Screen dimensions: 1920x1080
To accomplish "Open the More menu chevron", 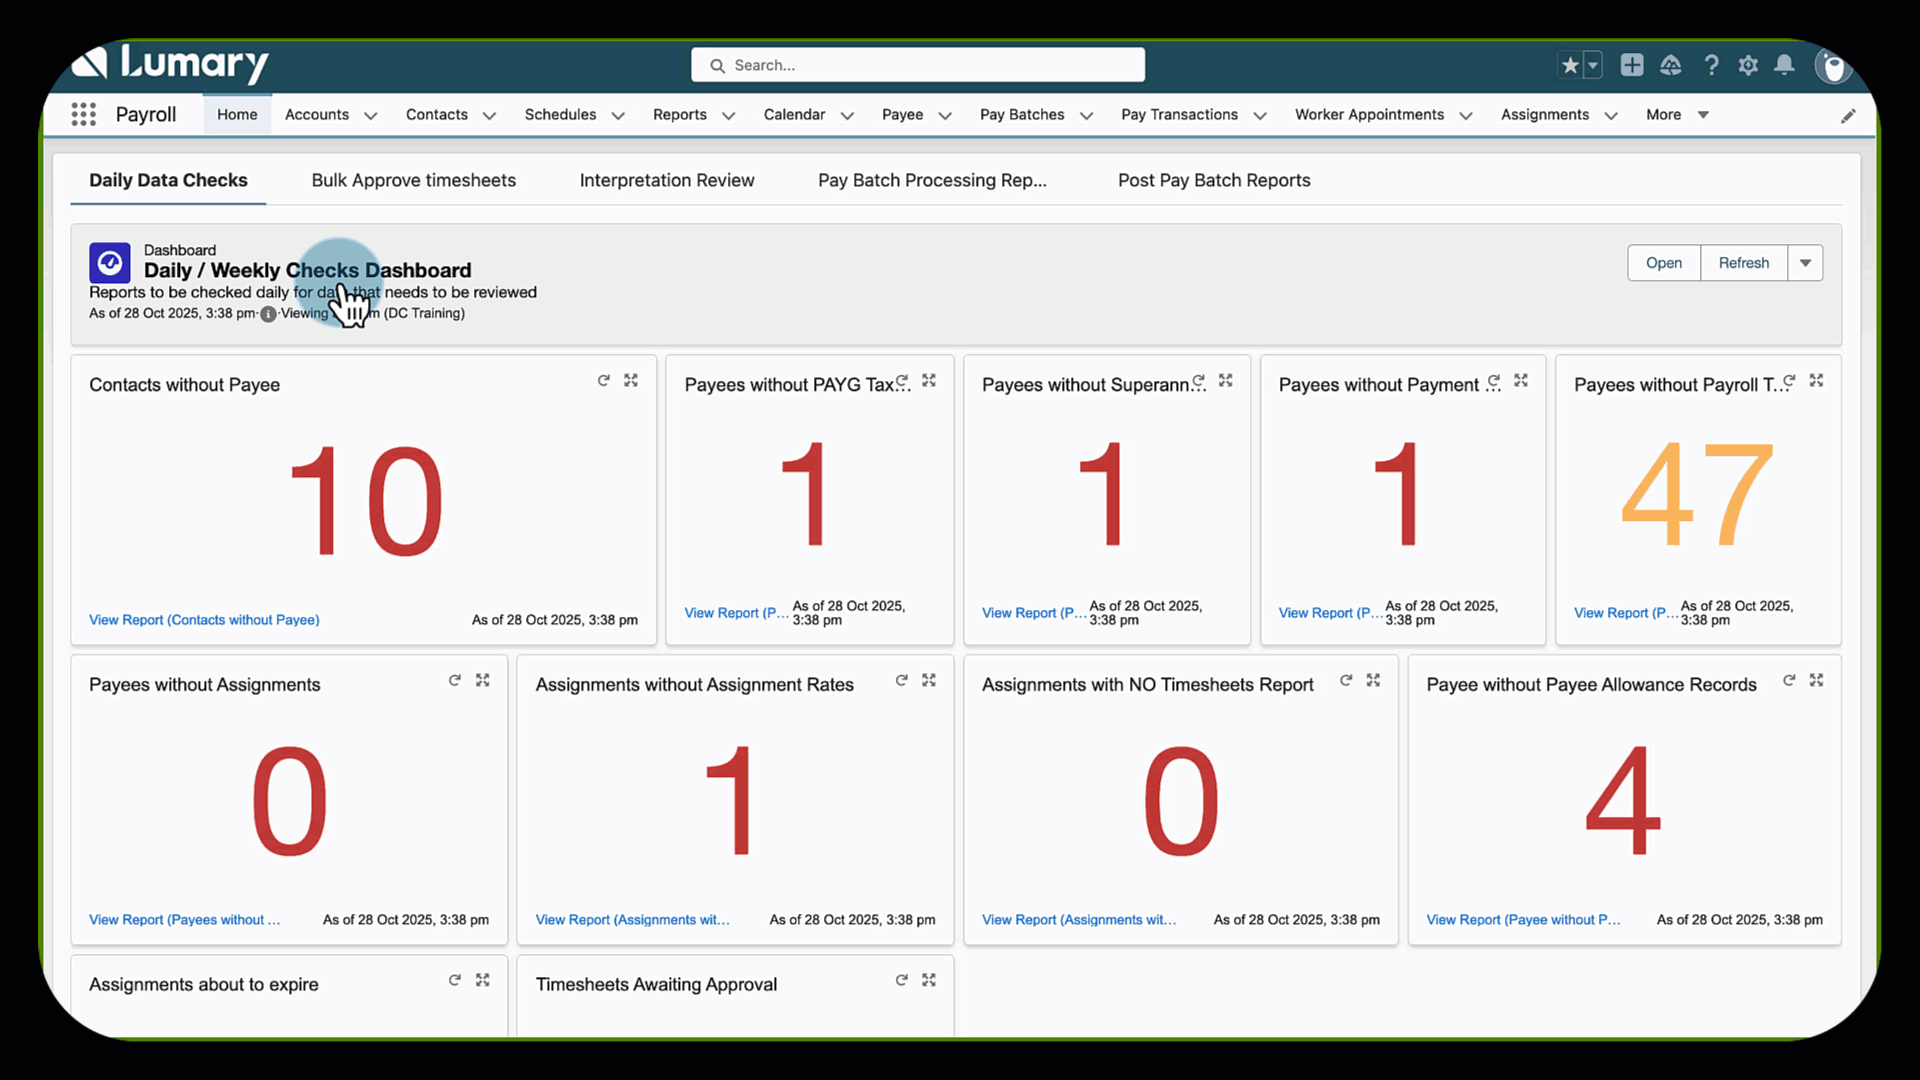I will [x=1703, y=115].
